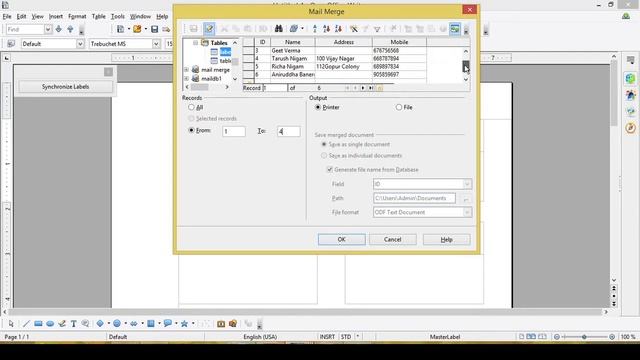This screenshot has height=360, width=640.
Task: Select the Line drawing tool
Action: tap(26, 324)
